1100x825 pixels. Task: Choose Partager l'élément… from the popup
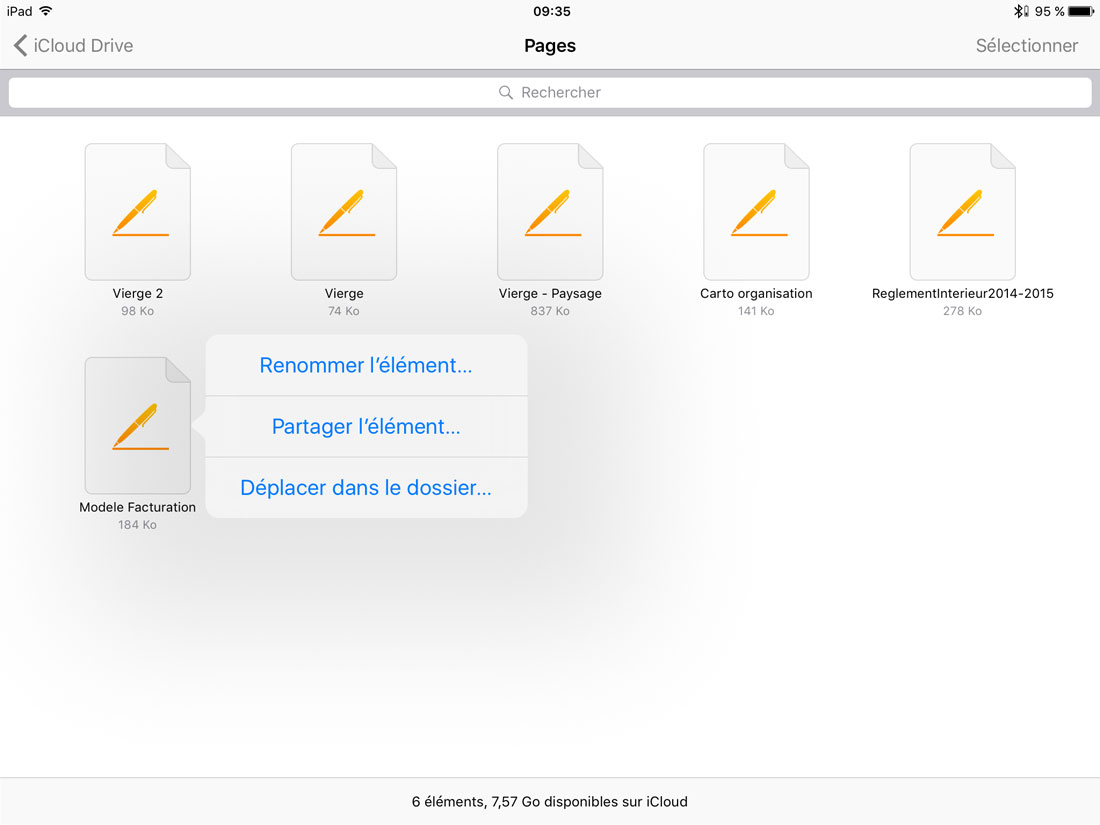pyautogui.click(x=366, y=427)
